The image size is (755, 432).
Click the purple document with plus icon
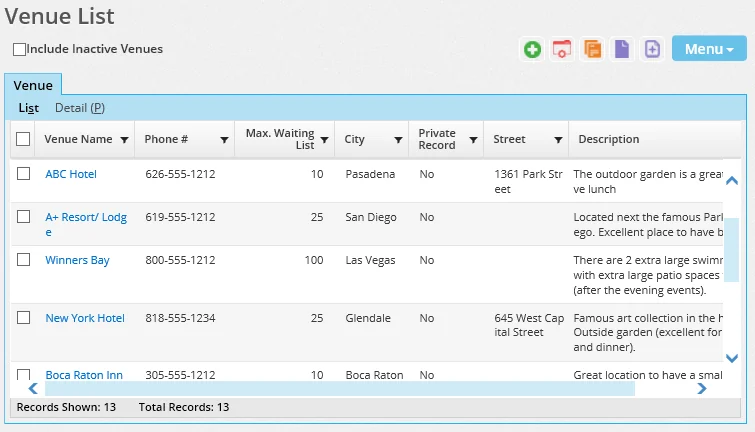[x=652, y=49]
